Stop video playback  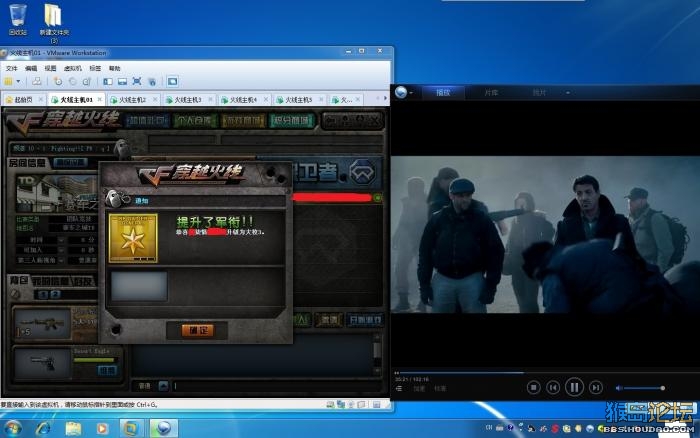tap(533, 387)
